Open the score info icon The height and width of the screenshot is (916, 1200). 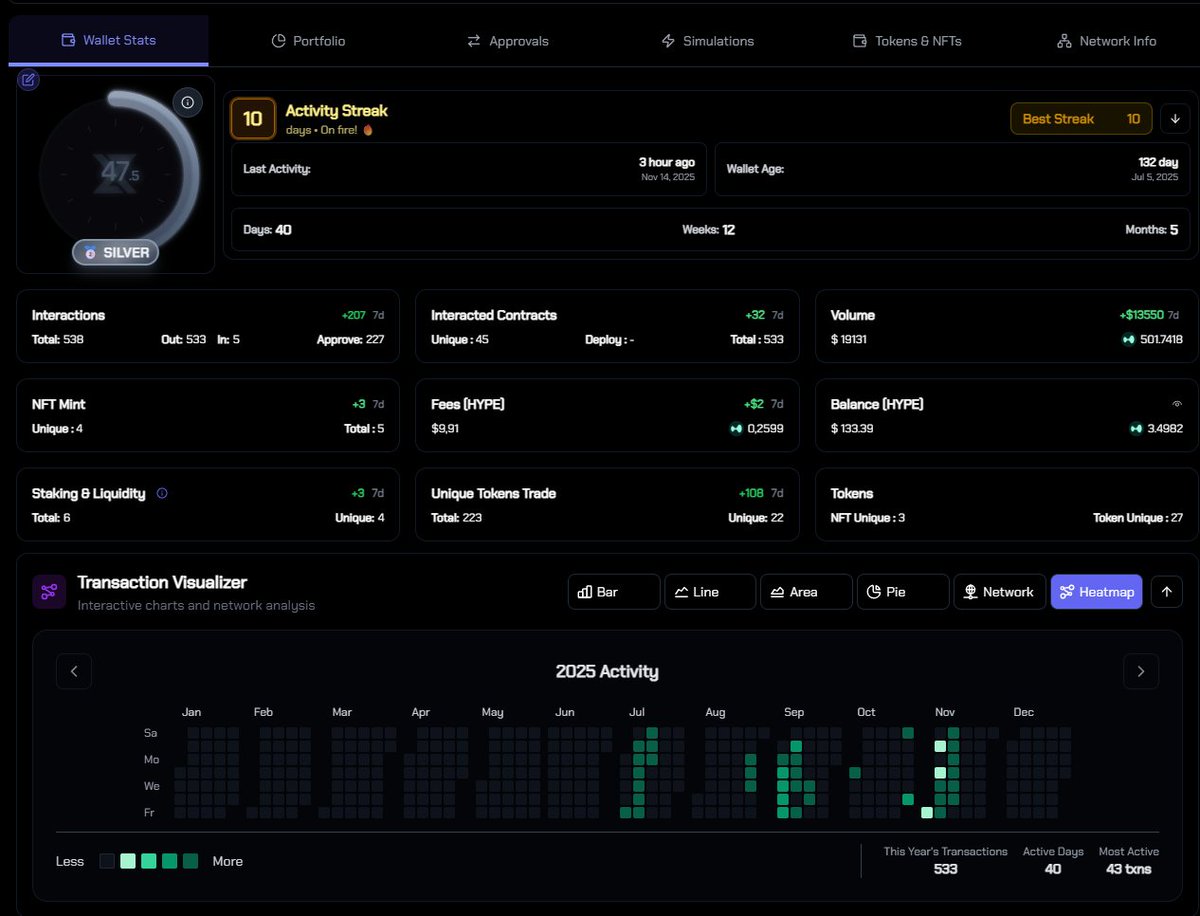187,102
